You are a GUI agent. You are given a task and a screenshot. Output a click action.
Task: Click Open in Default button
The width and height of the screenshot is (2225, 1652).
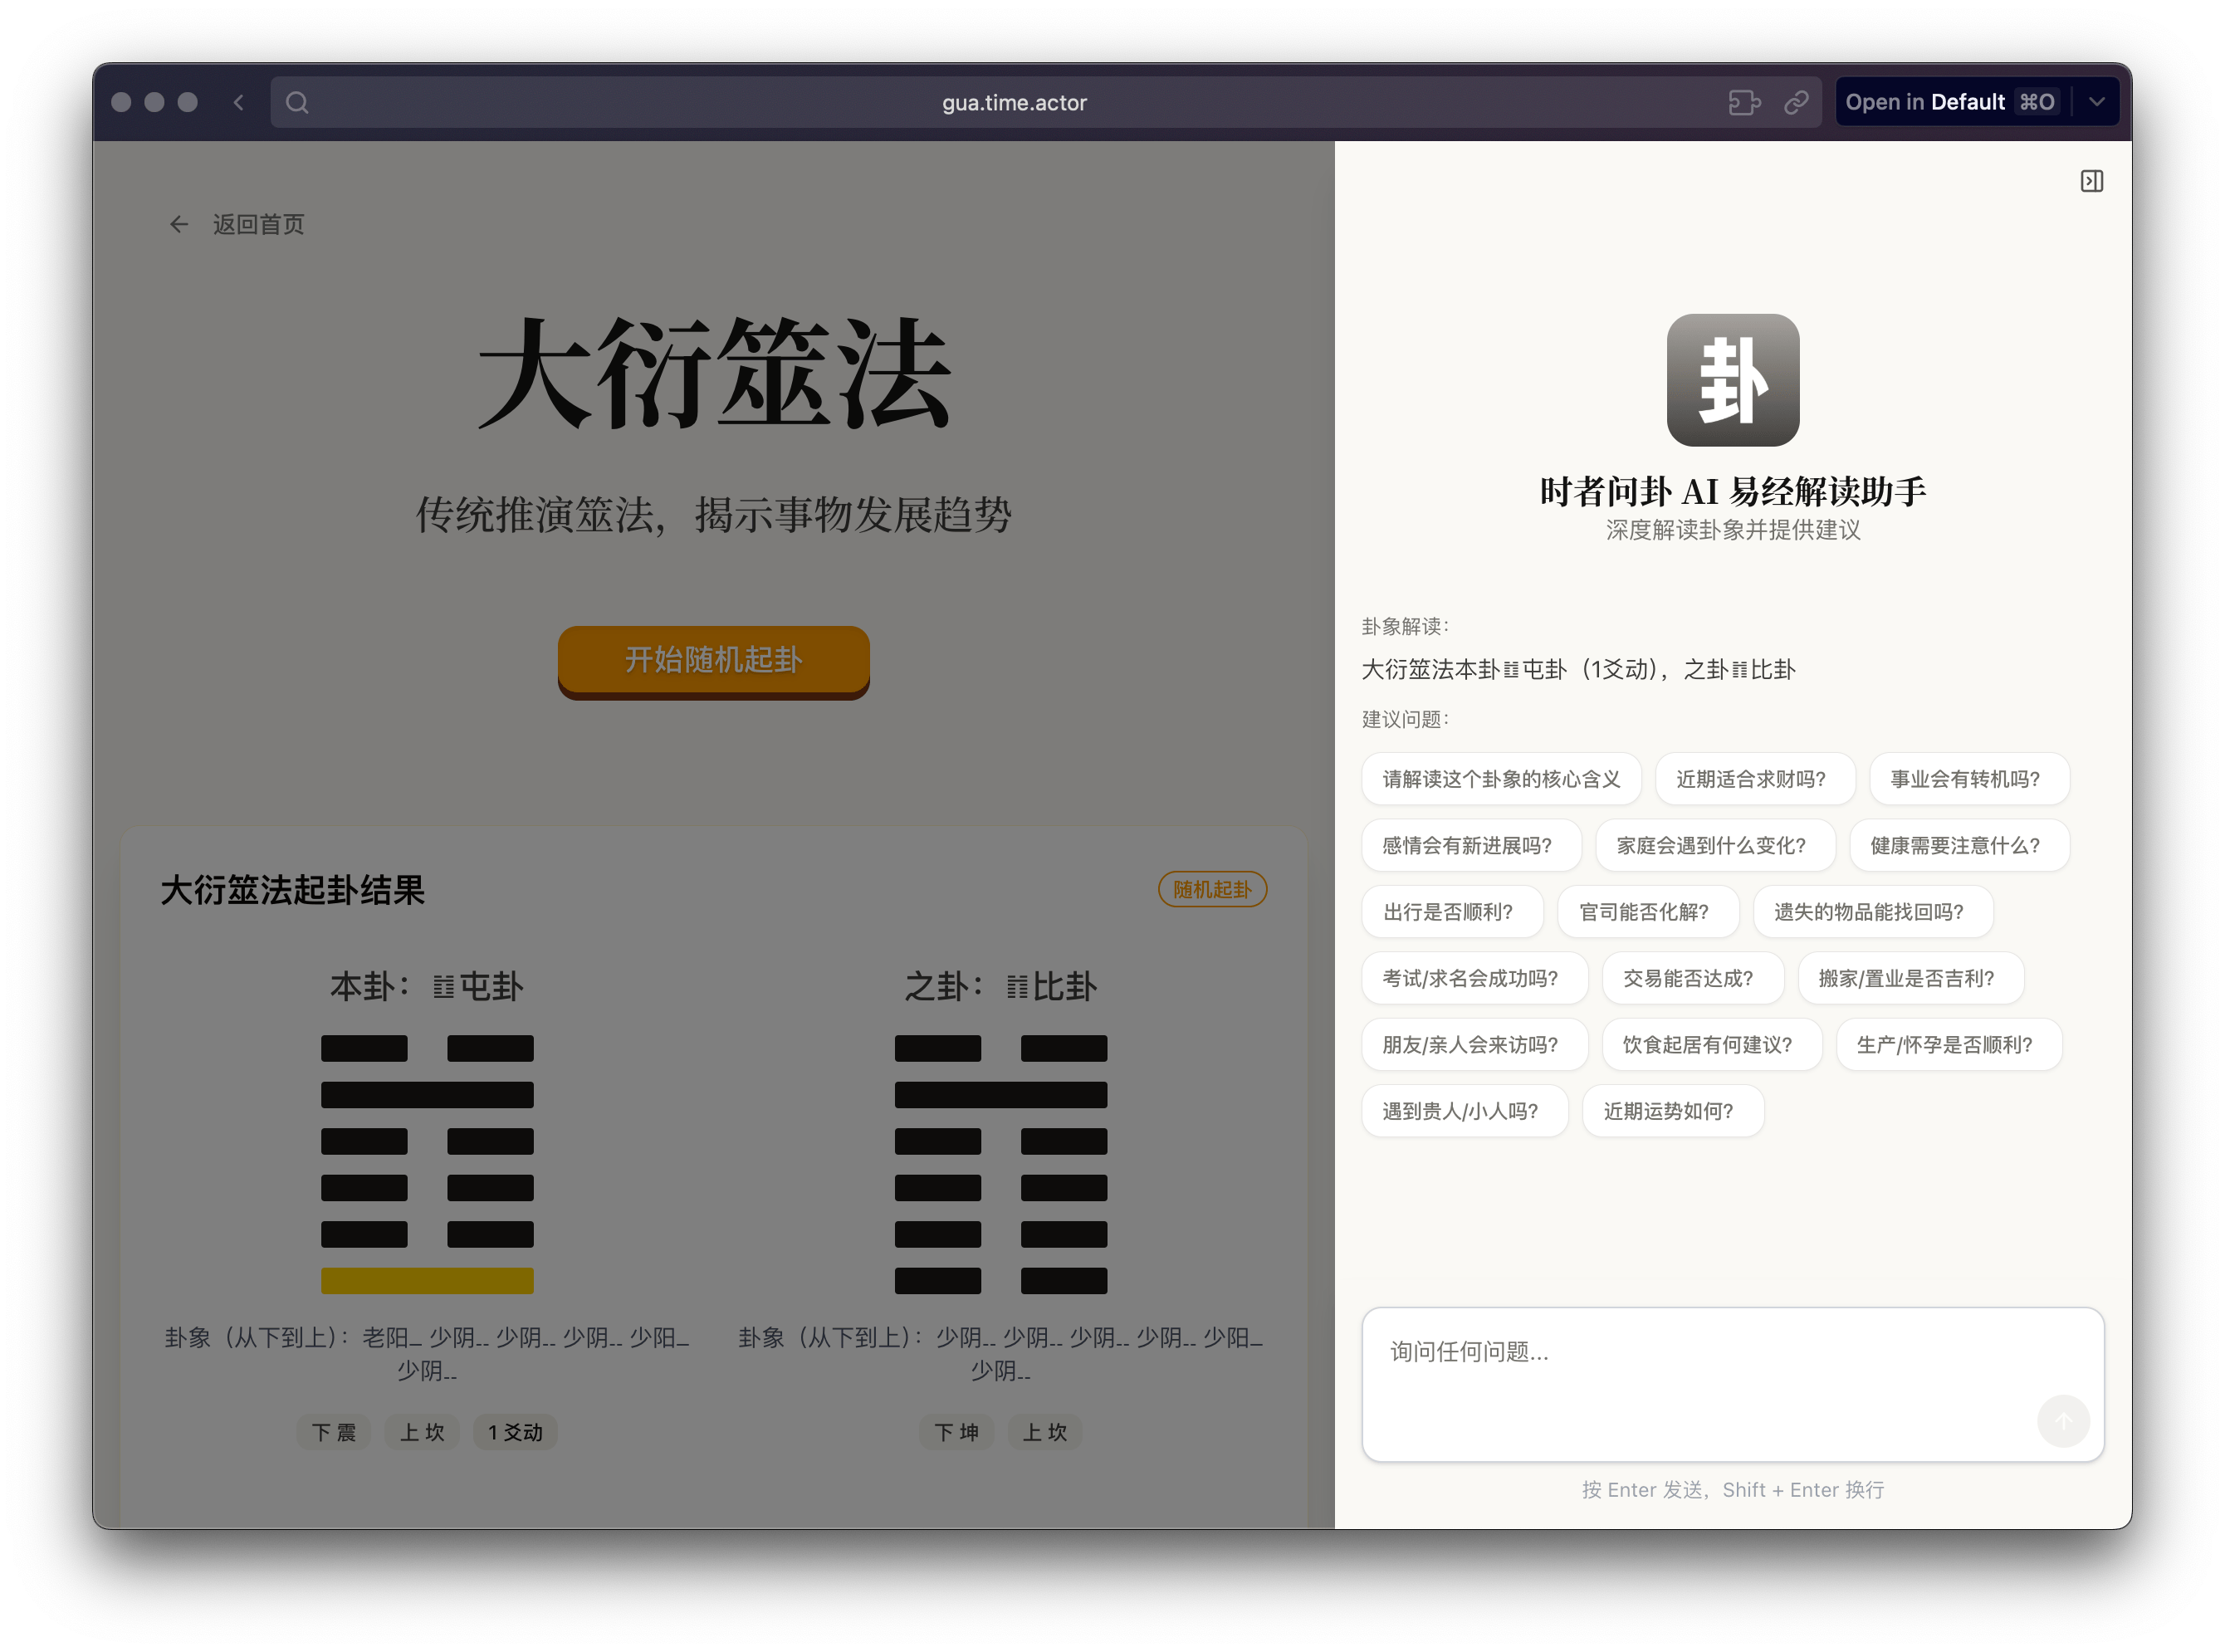[1950, 102]
